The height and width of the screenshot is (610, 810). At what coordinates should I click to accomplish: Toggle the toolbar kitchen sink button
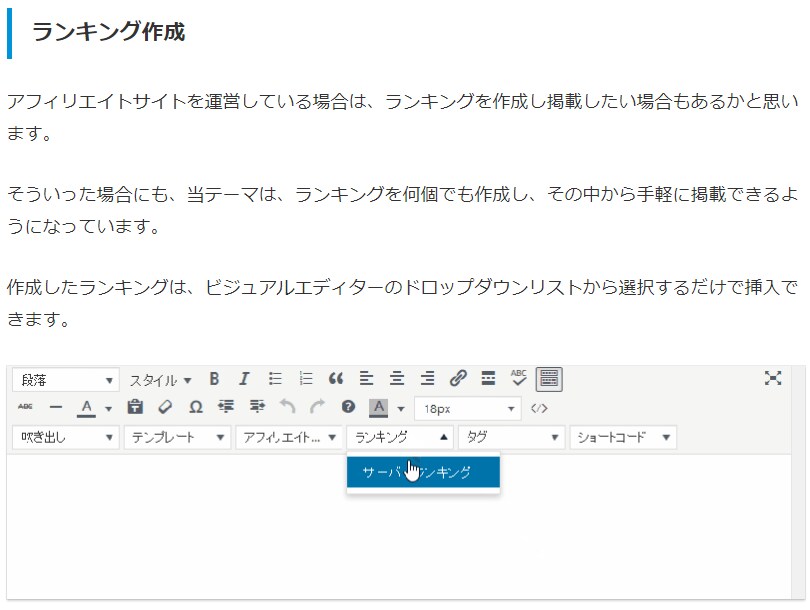[549, 380]
